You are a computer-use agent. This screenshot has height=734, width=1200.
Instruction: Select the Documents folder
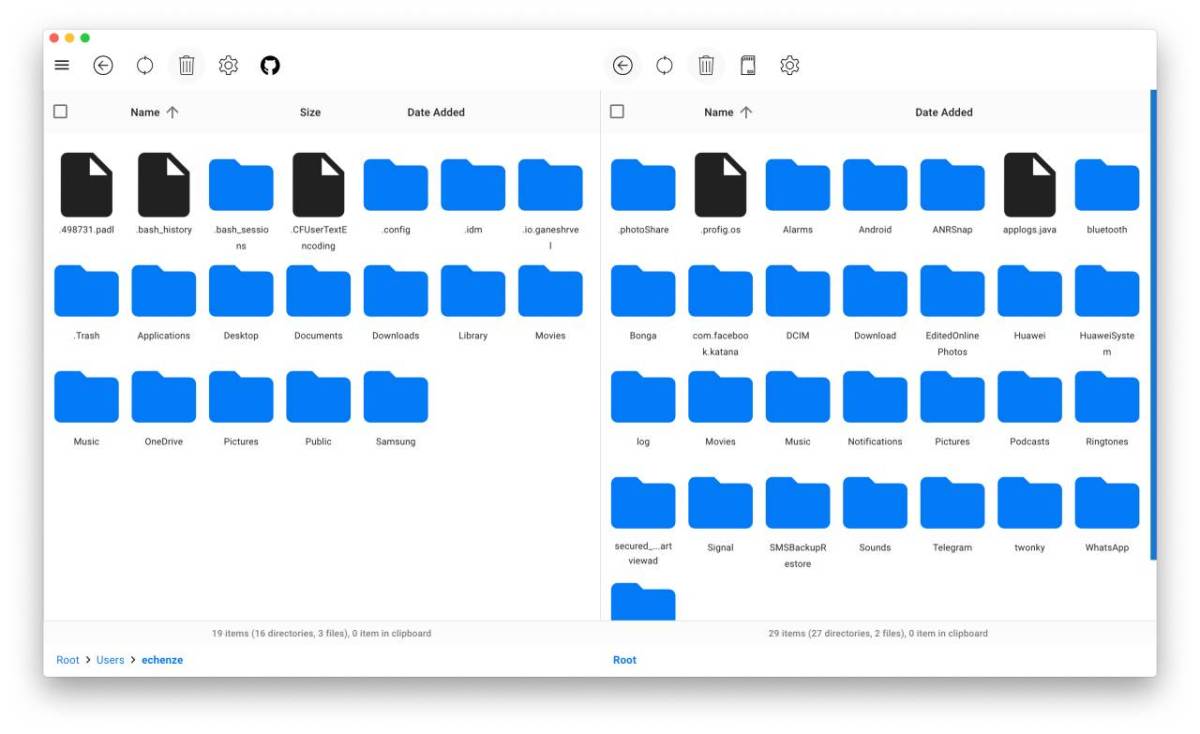coord(318,301)
